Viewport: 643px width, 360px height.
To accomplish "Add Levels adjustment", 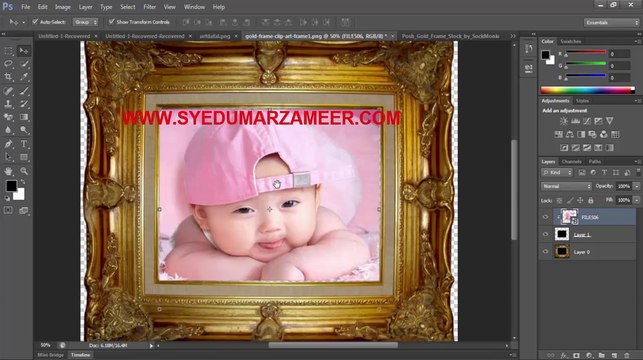I will [x=575, y=121].
